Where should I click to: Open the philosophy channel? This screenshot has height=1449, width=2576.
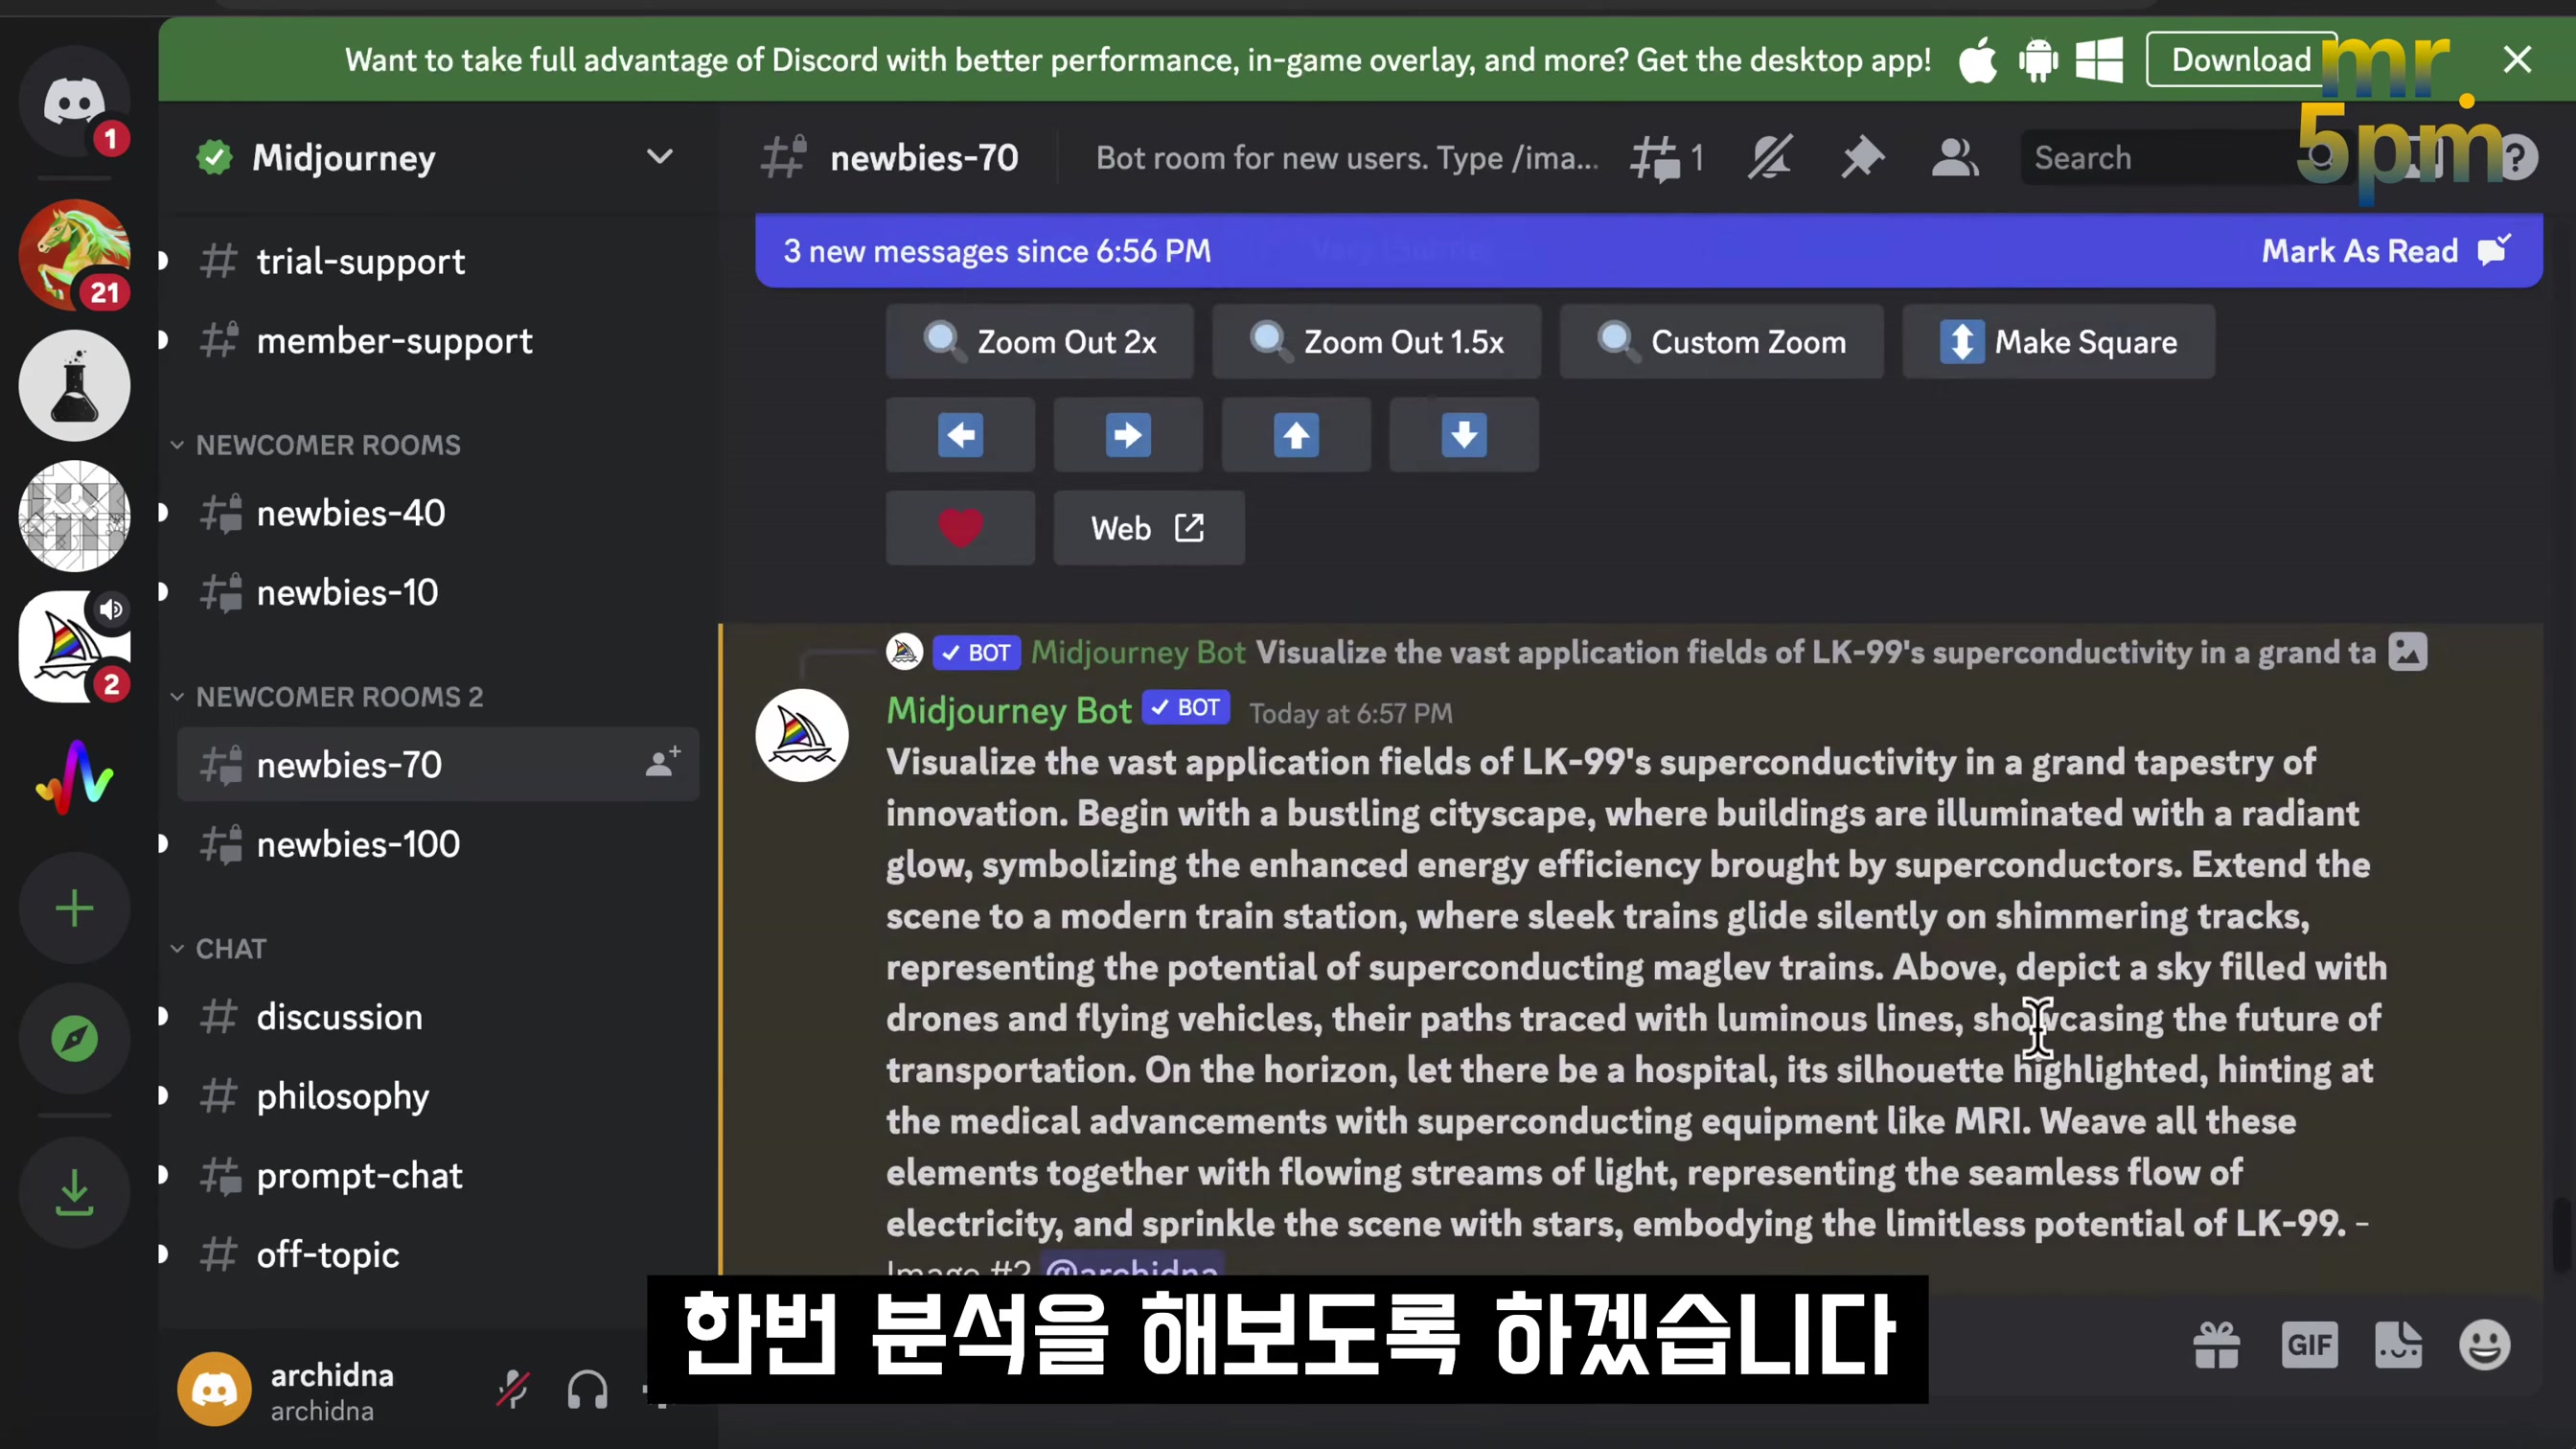click(x=438, y=1096)
